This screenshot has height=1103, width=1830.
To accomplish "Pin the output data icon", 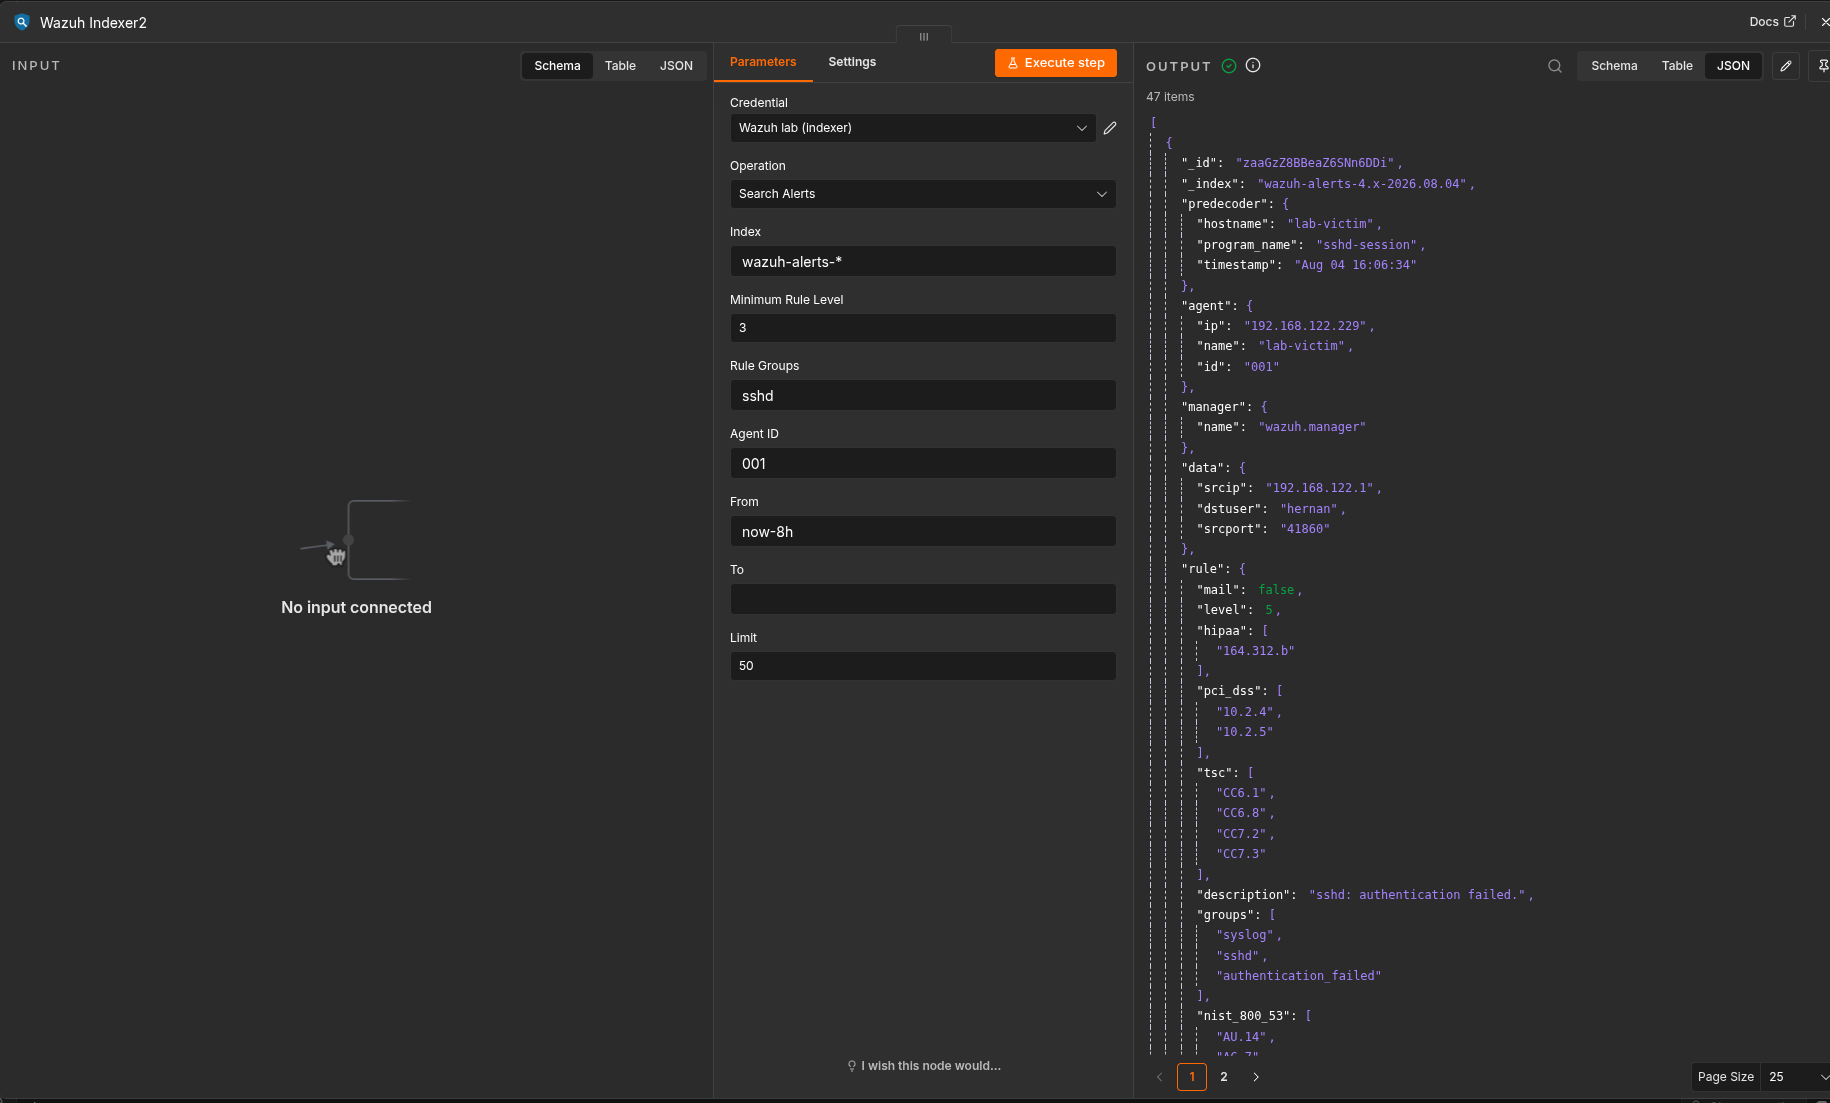I will pyautogui.click(x=1822, y=66).
